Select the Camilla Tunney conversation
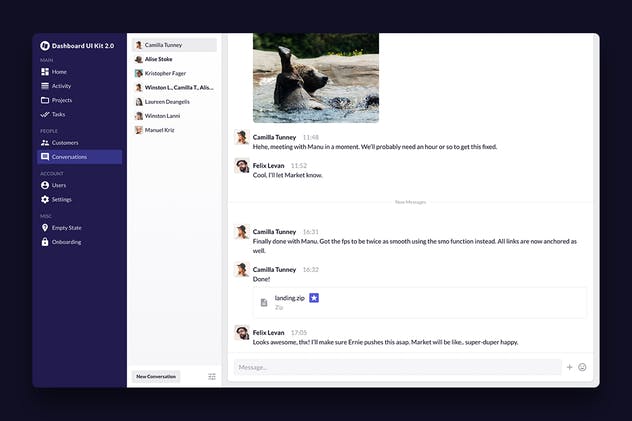 tap(174, 45)
